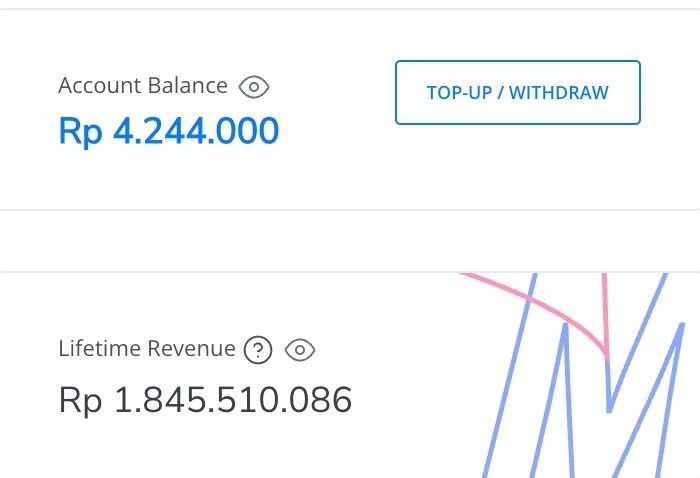Click the Rp 4.244.000 balance amount
This screenshot has height=478, width=700.
169,131
